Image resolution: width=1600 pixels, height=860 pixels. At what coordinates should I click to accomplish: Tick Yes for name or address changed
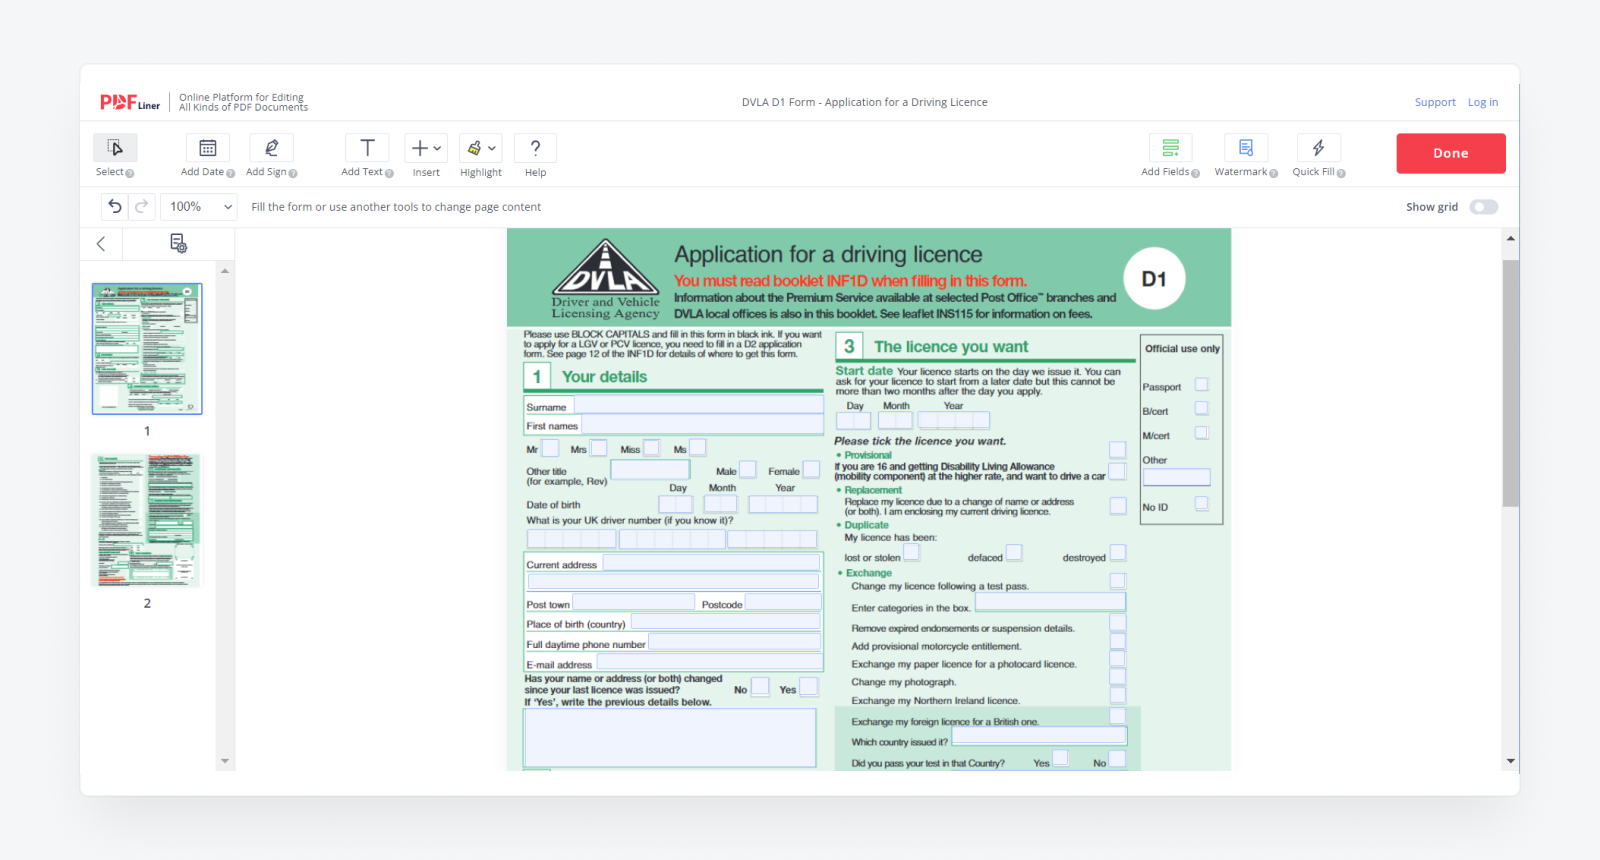809,687
